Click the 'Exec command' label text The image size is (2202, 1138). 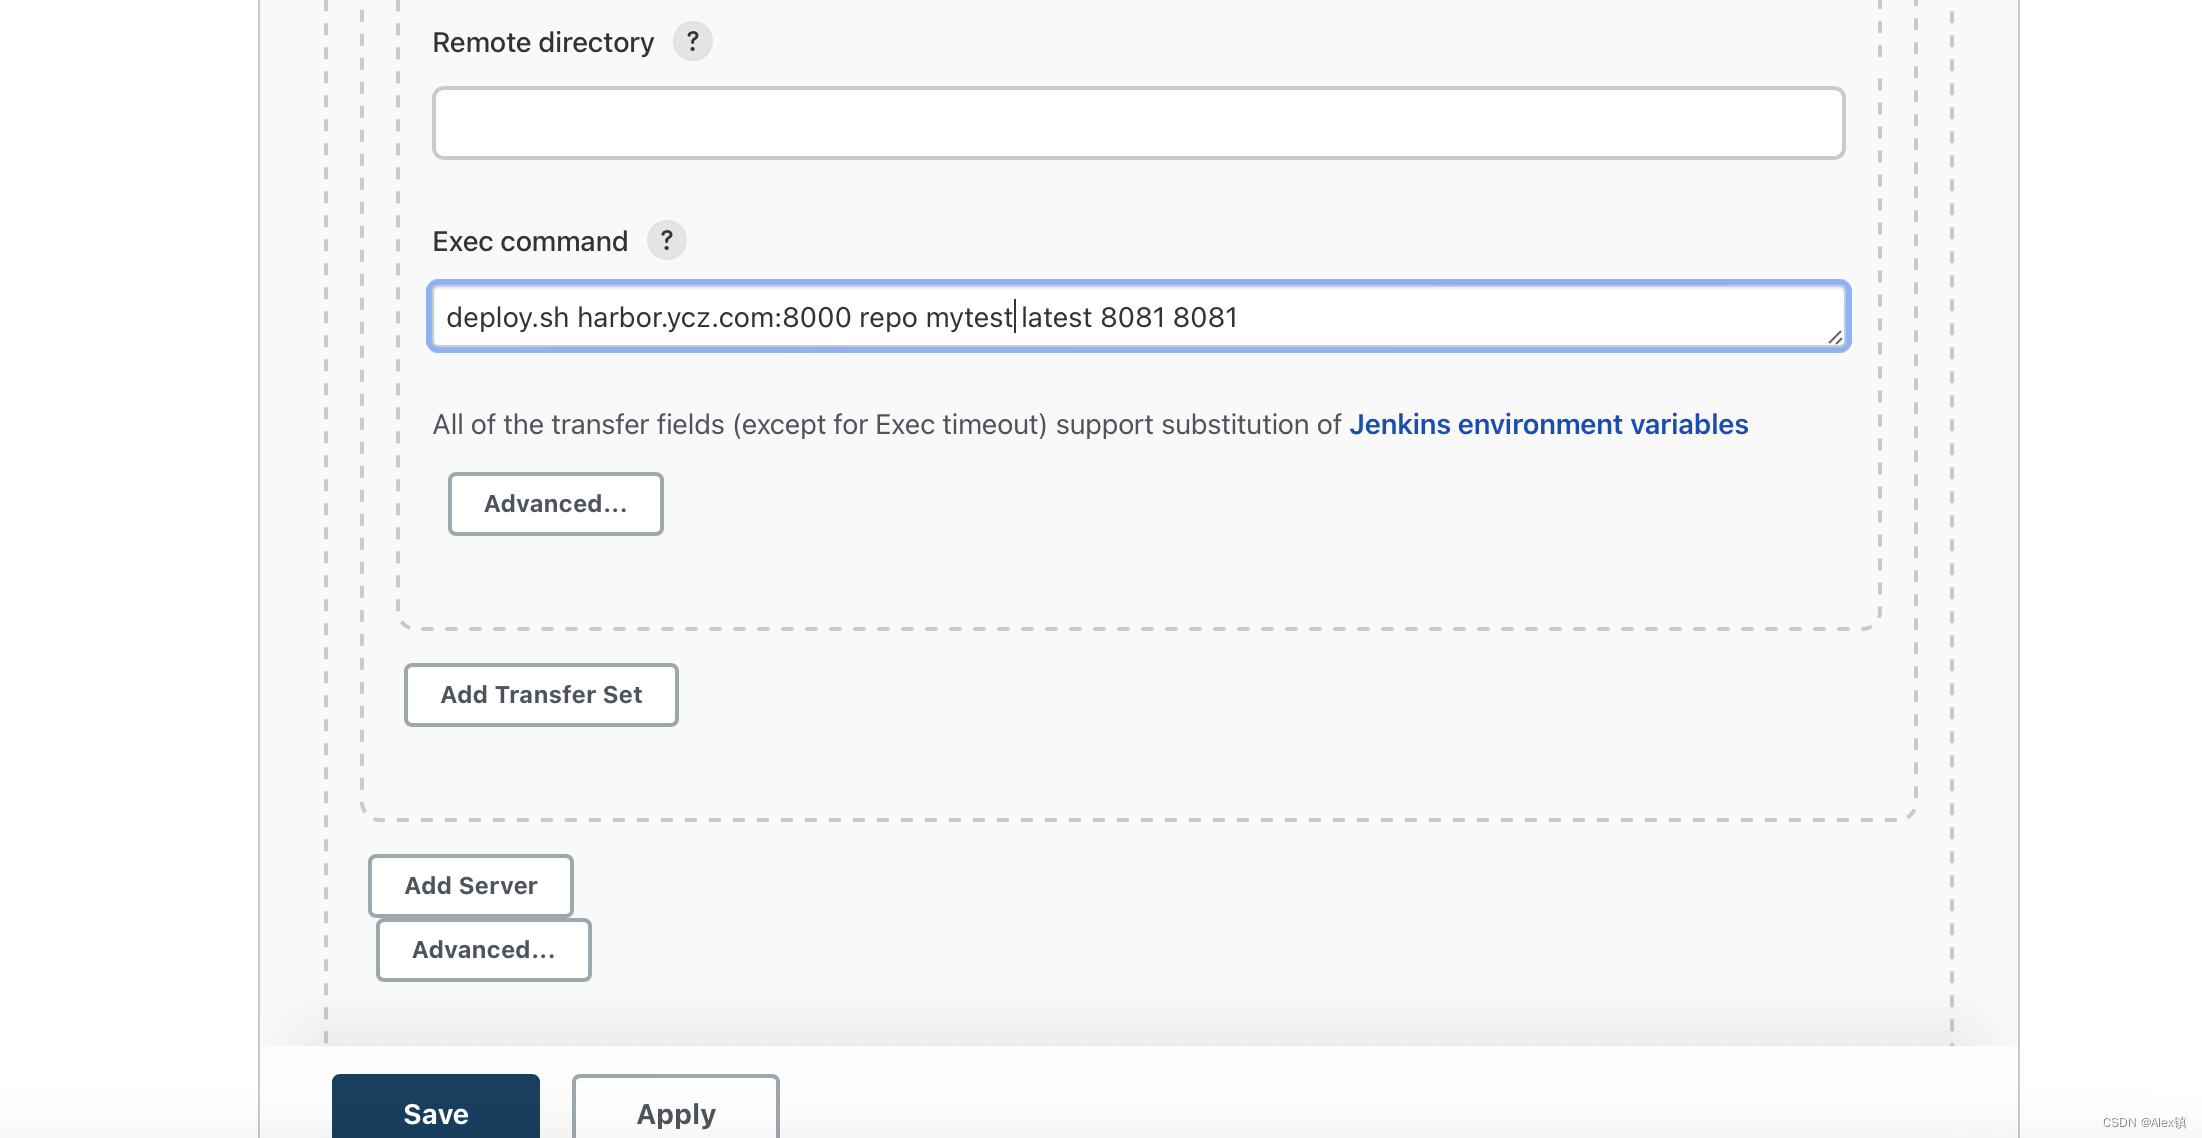(530, 242)
